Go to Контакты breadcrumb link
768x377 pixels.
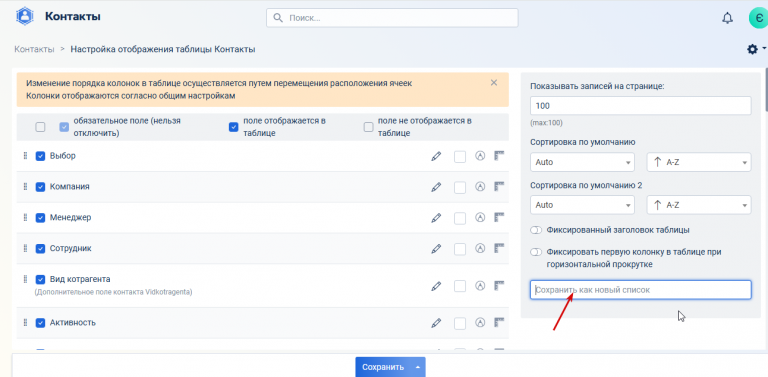(34, 49)
